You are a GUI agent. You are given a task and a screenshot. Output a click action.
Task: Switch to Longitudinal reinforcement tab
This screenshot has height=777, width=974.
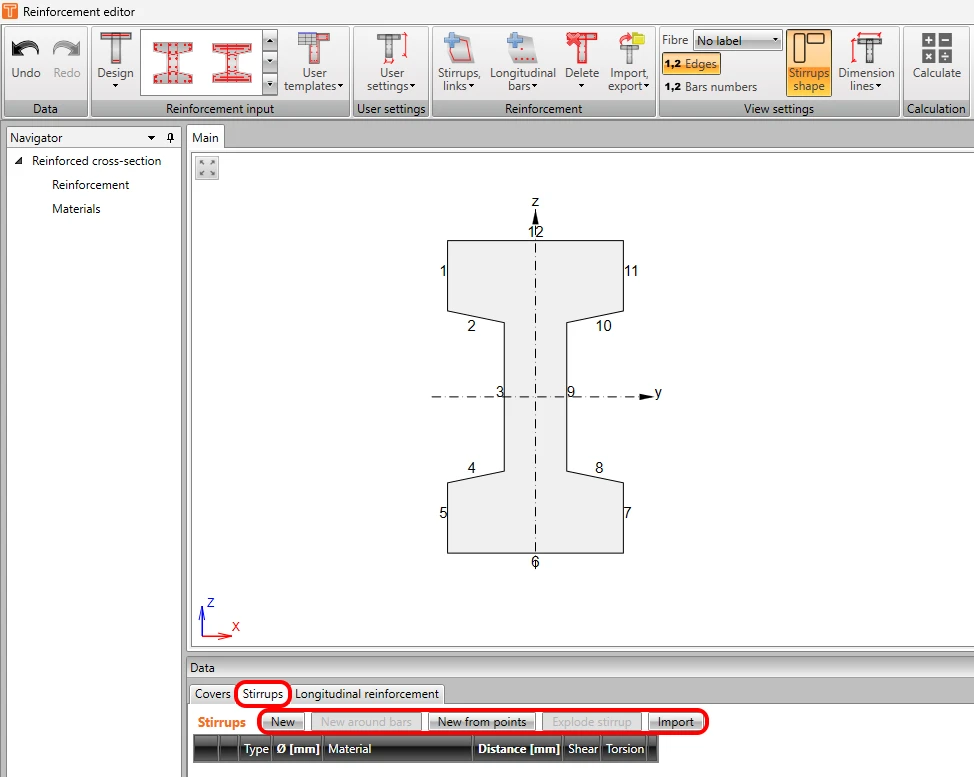[366, 694]
